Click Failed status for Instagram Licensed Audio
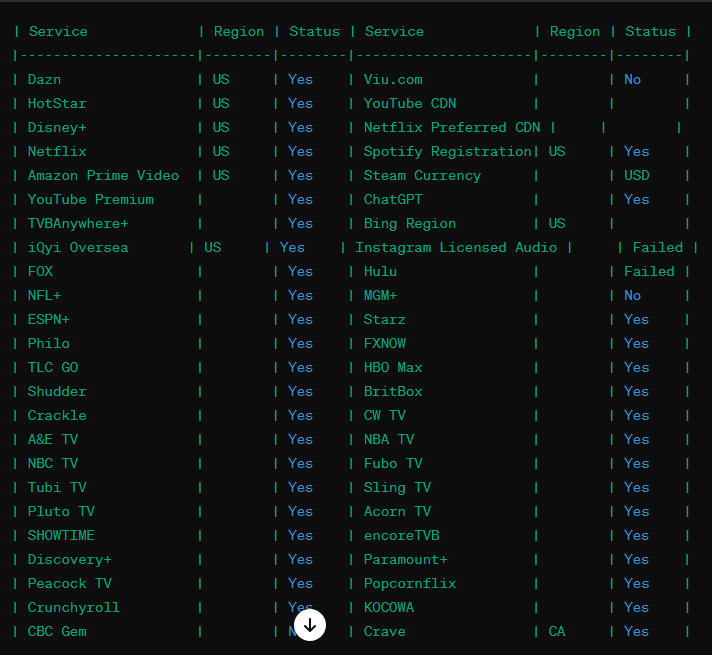 658,248
